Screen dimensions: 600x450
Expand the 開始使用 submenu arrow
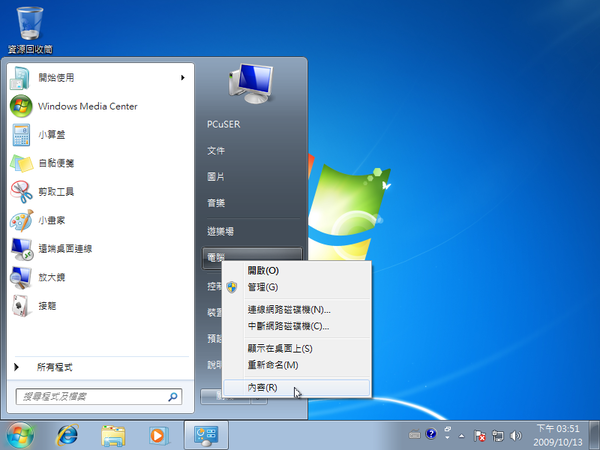[x=183, y=78]
